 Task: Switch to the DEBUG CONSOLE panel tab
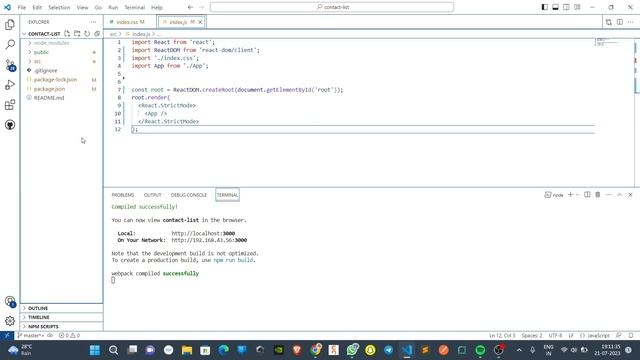click(x=189, y=195)
